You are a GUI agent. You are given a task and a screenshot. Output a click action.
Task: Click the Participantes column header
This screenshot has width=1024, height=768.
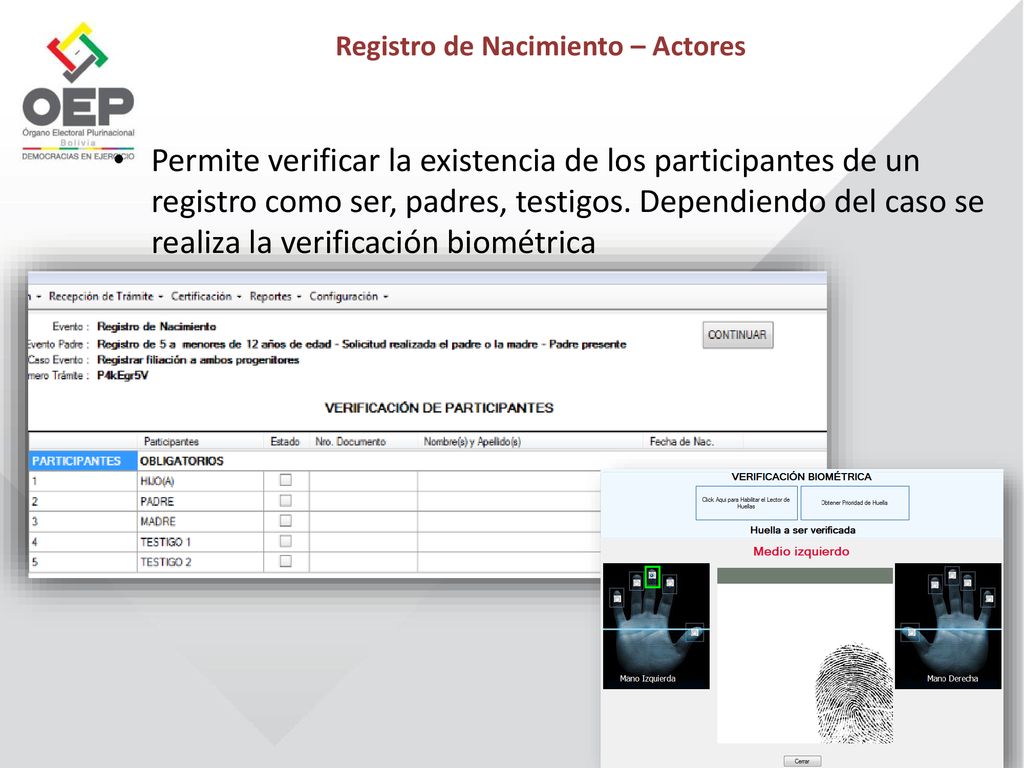pos(171,441)
